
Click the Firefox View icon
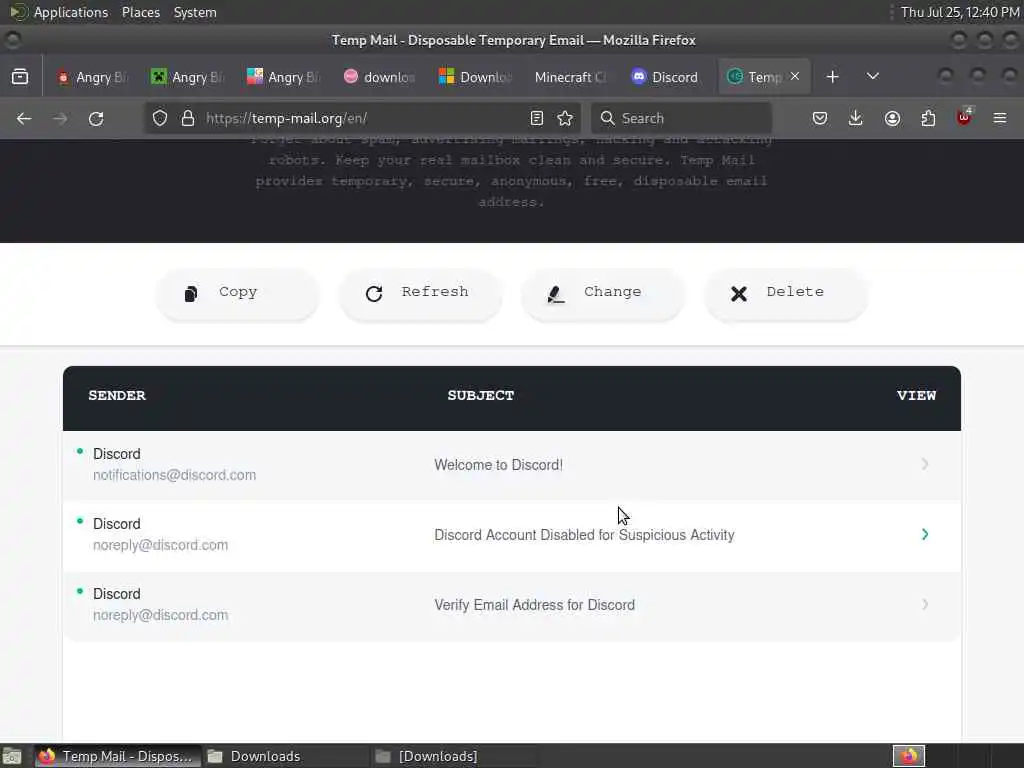tap(20, 77)
